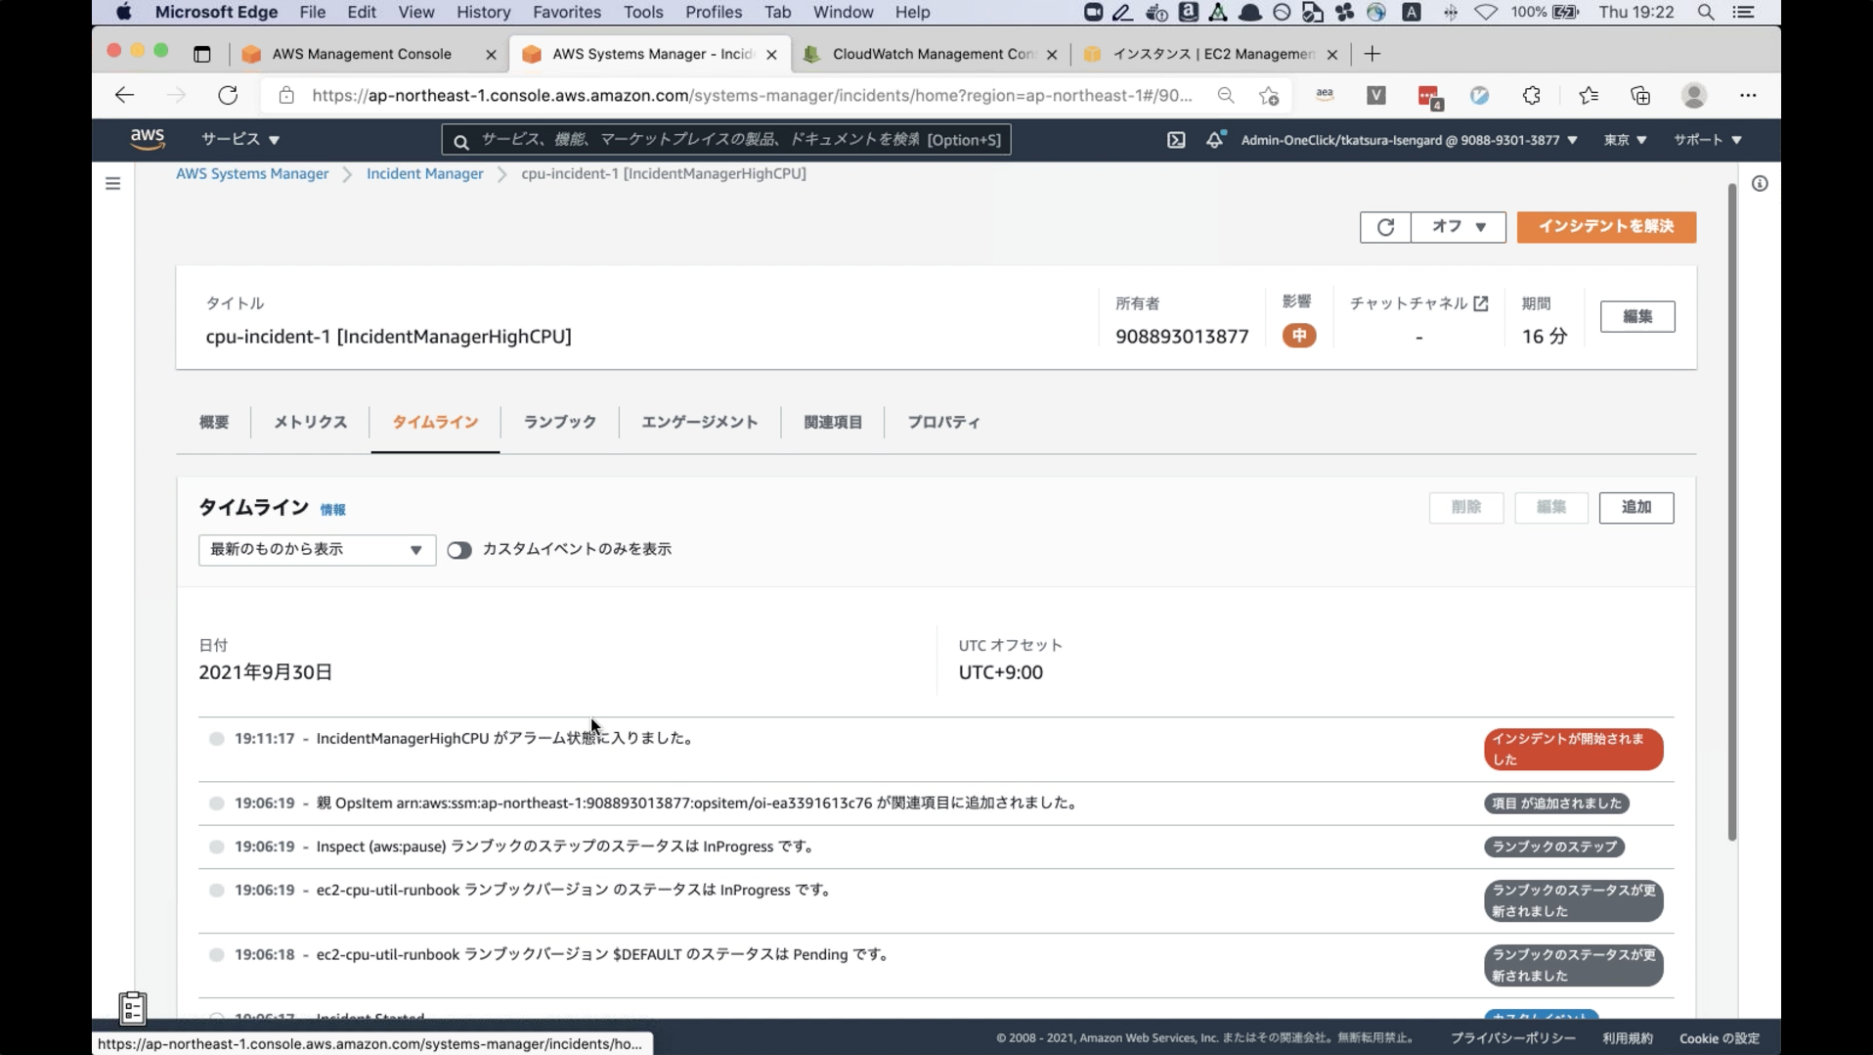Open the timeline 情報 link

pos(333,510)
